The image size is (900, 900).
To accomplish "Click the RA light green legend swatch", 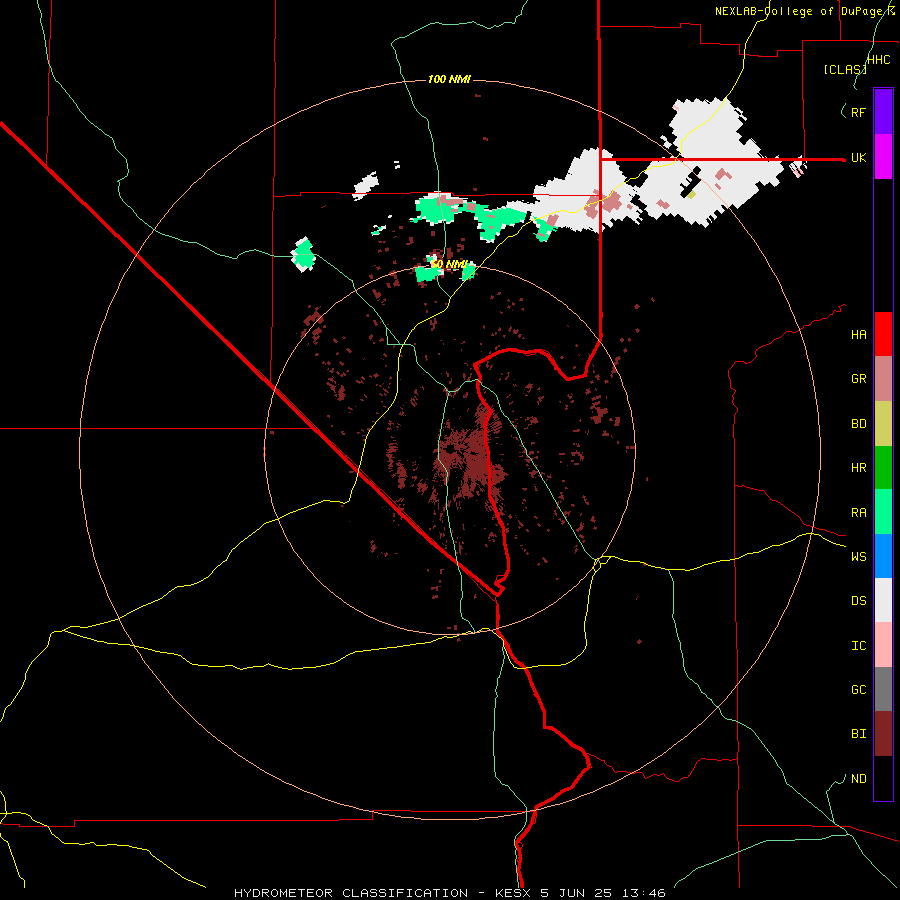I will click(x=883, y=512).
